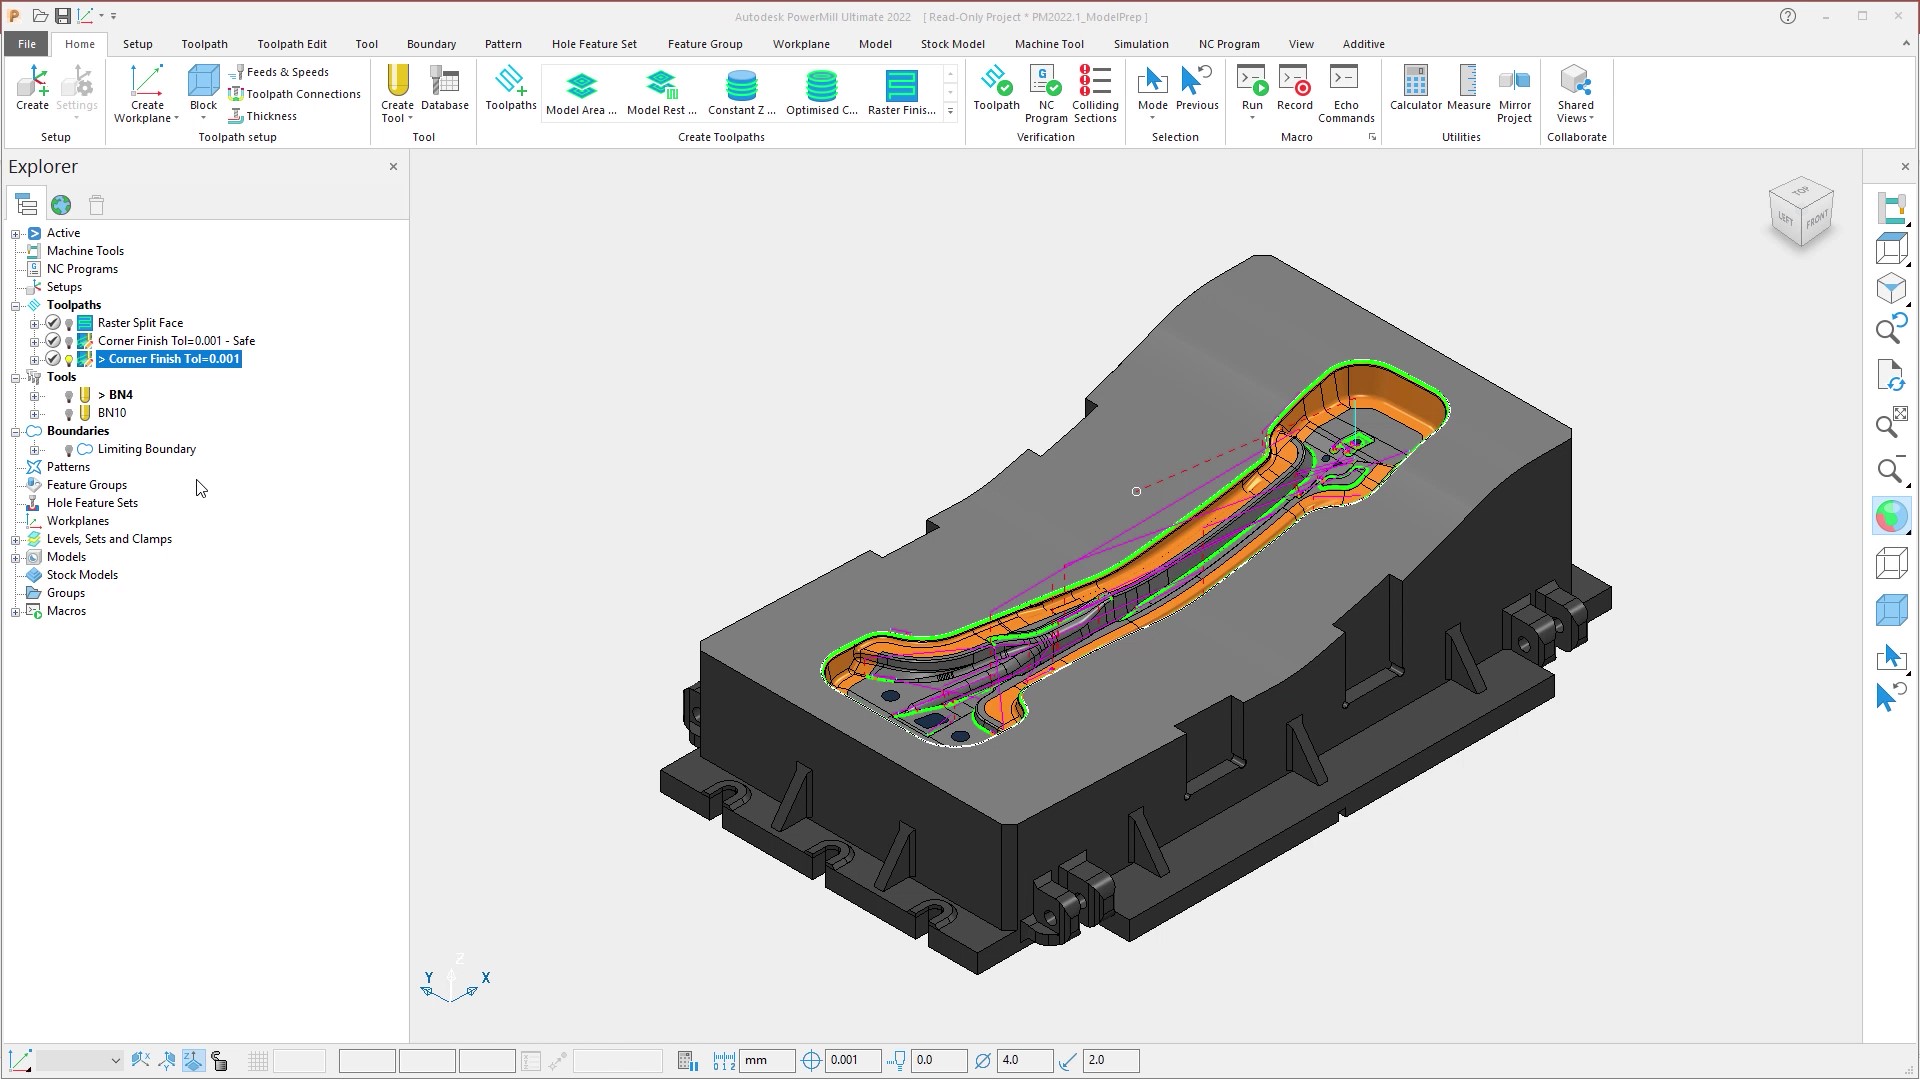Create a Constant Z finishing toolpath
The height and width of the screenshot is (1080, 1920).
pyautogui.click(x=742, y=92)
